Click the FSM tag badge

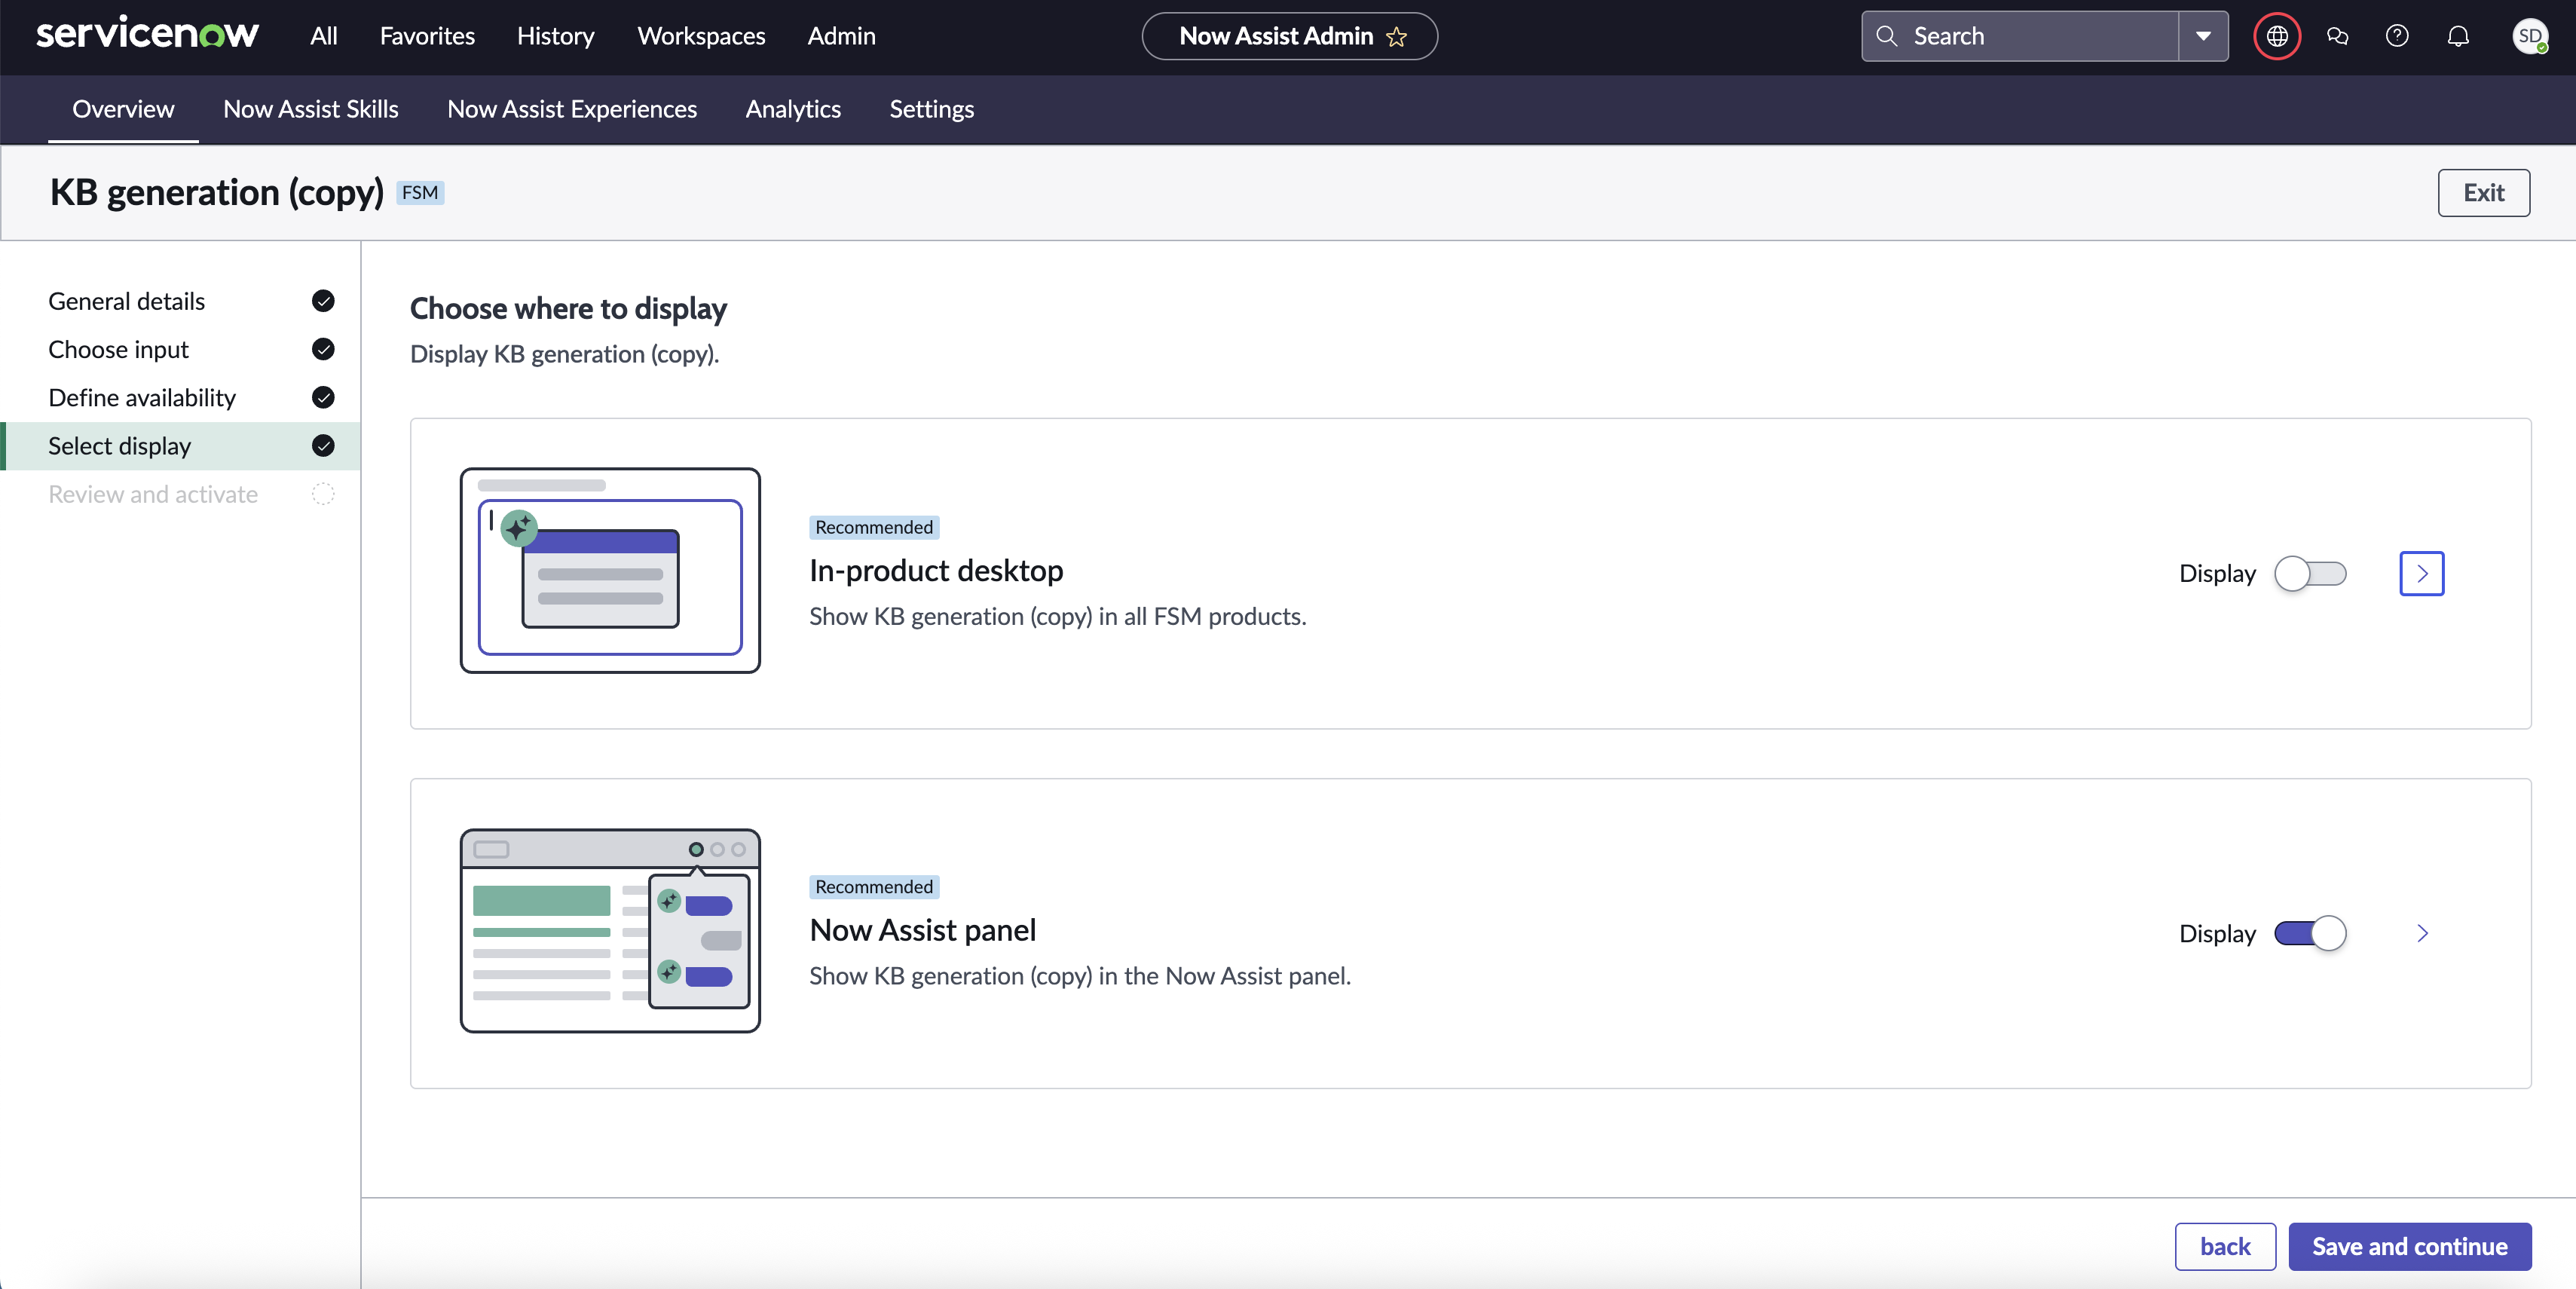pos(420,192)
